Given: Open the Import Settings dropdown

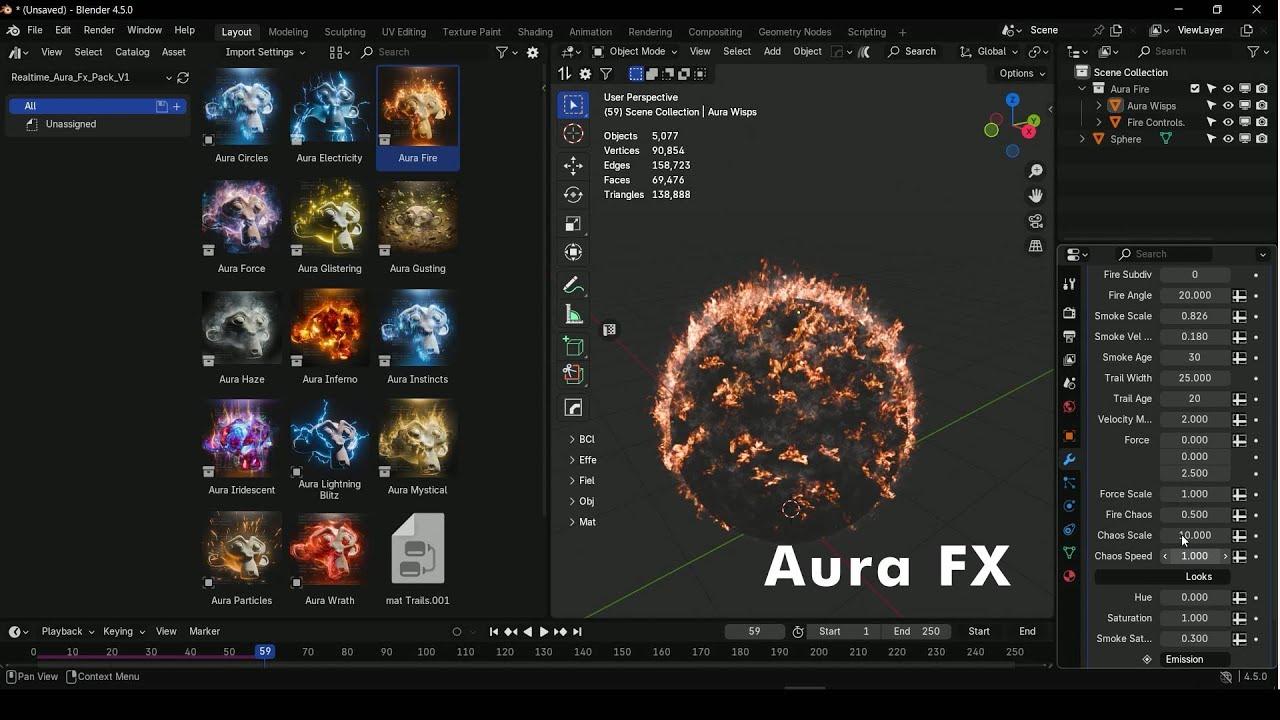Looking at the screenshot, I should click(x=264, y=52).
